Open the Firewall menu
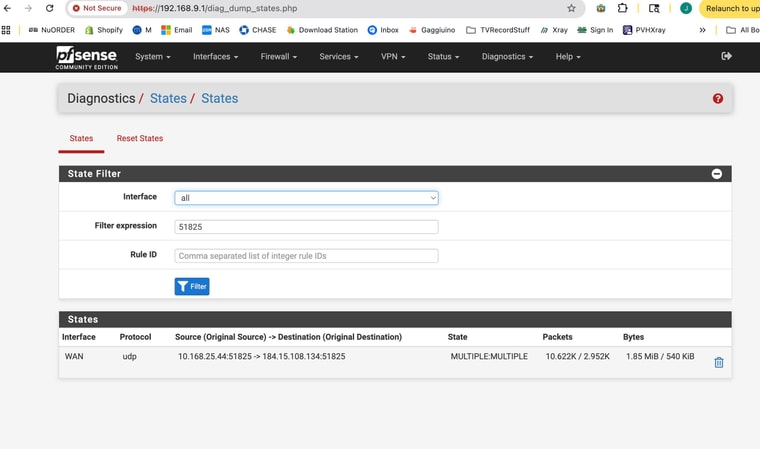The width and height of the screenshot is (760, 449). pos(278,57)
